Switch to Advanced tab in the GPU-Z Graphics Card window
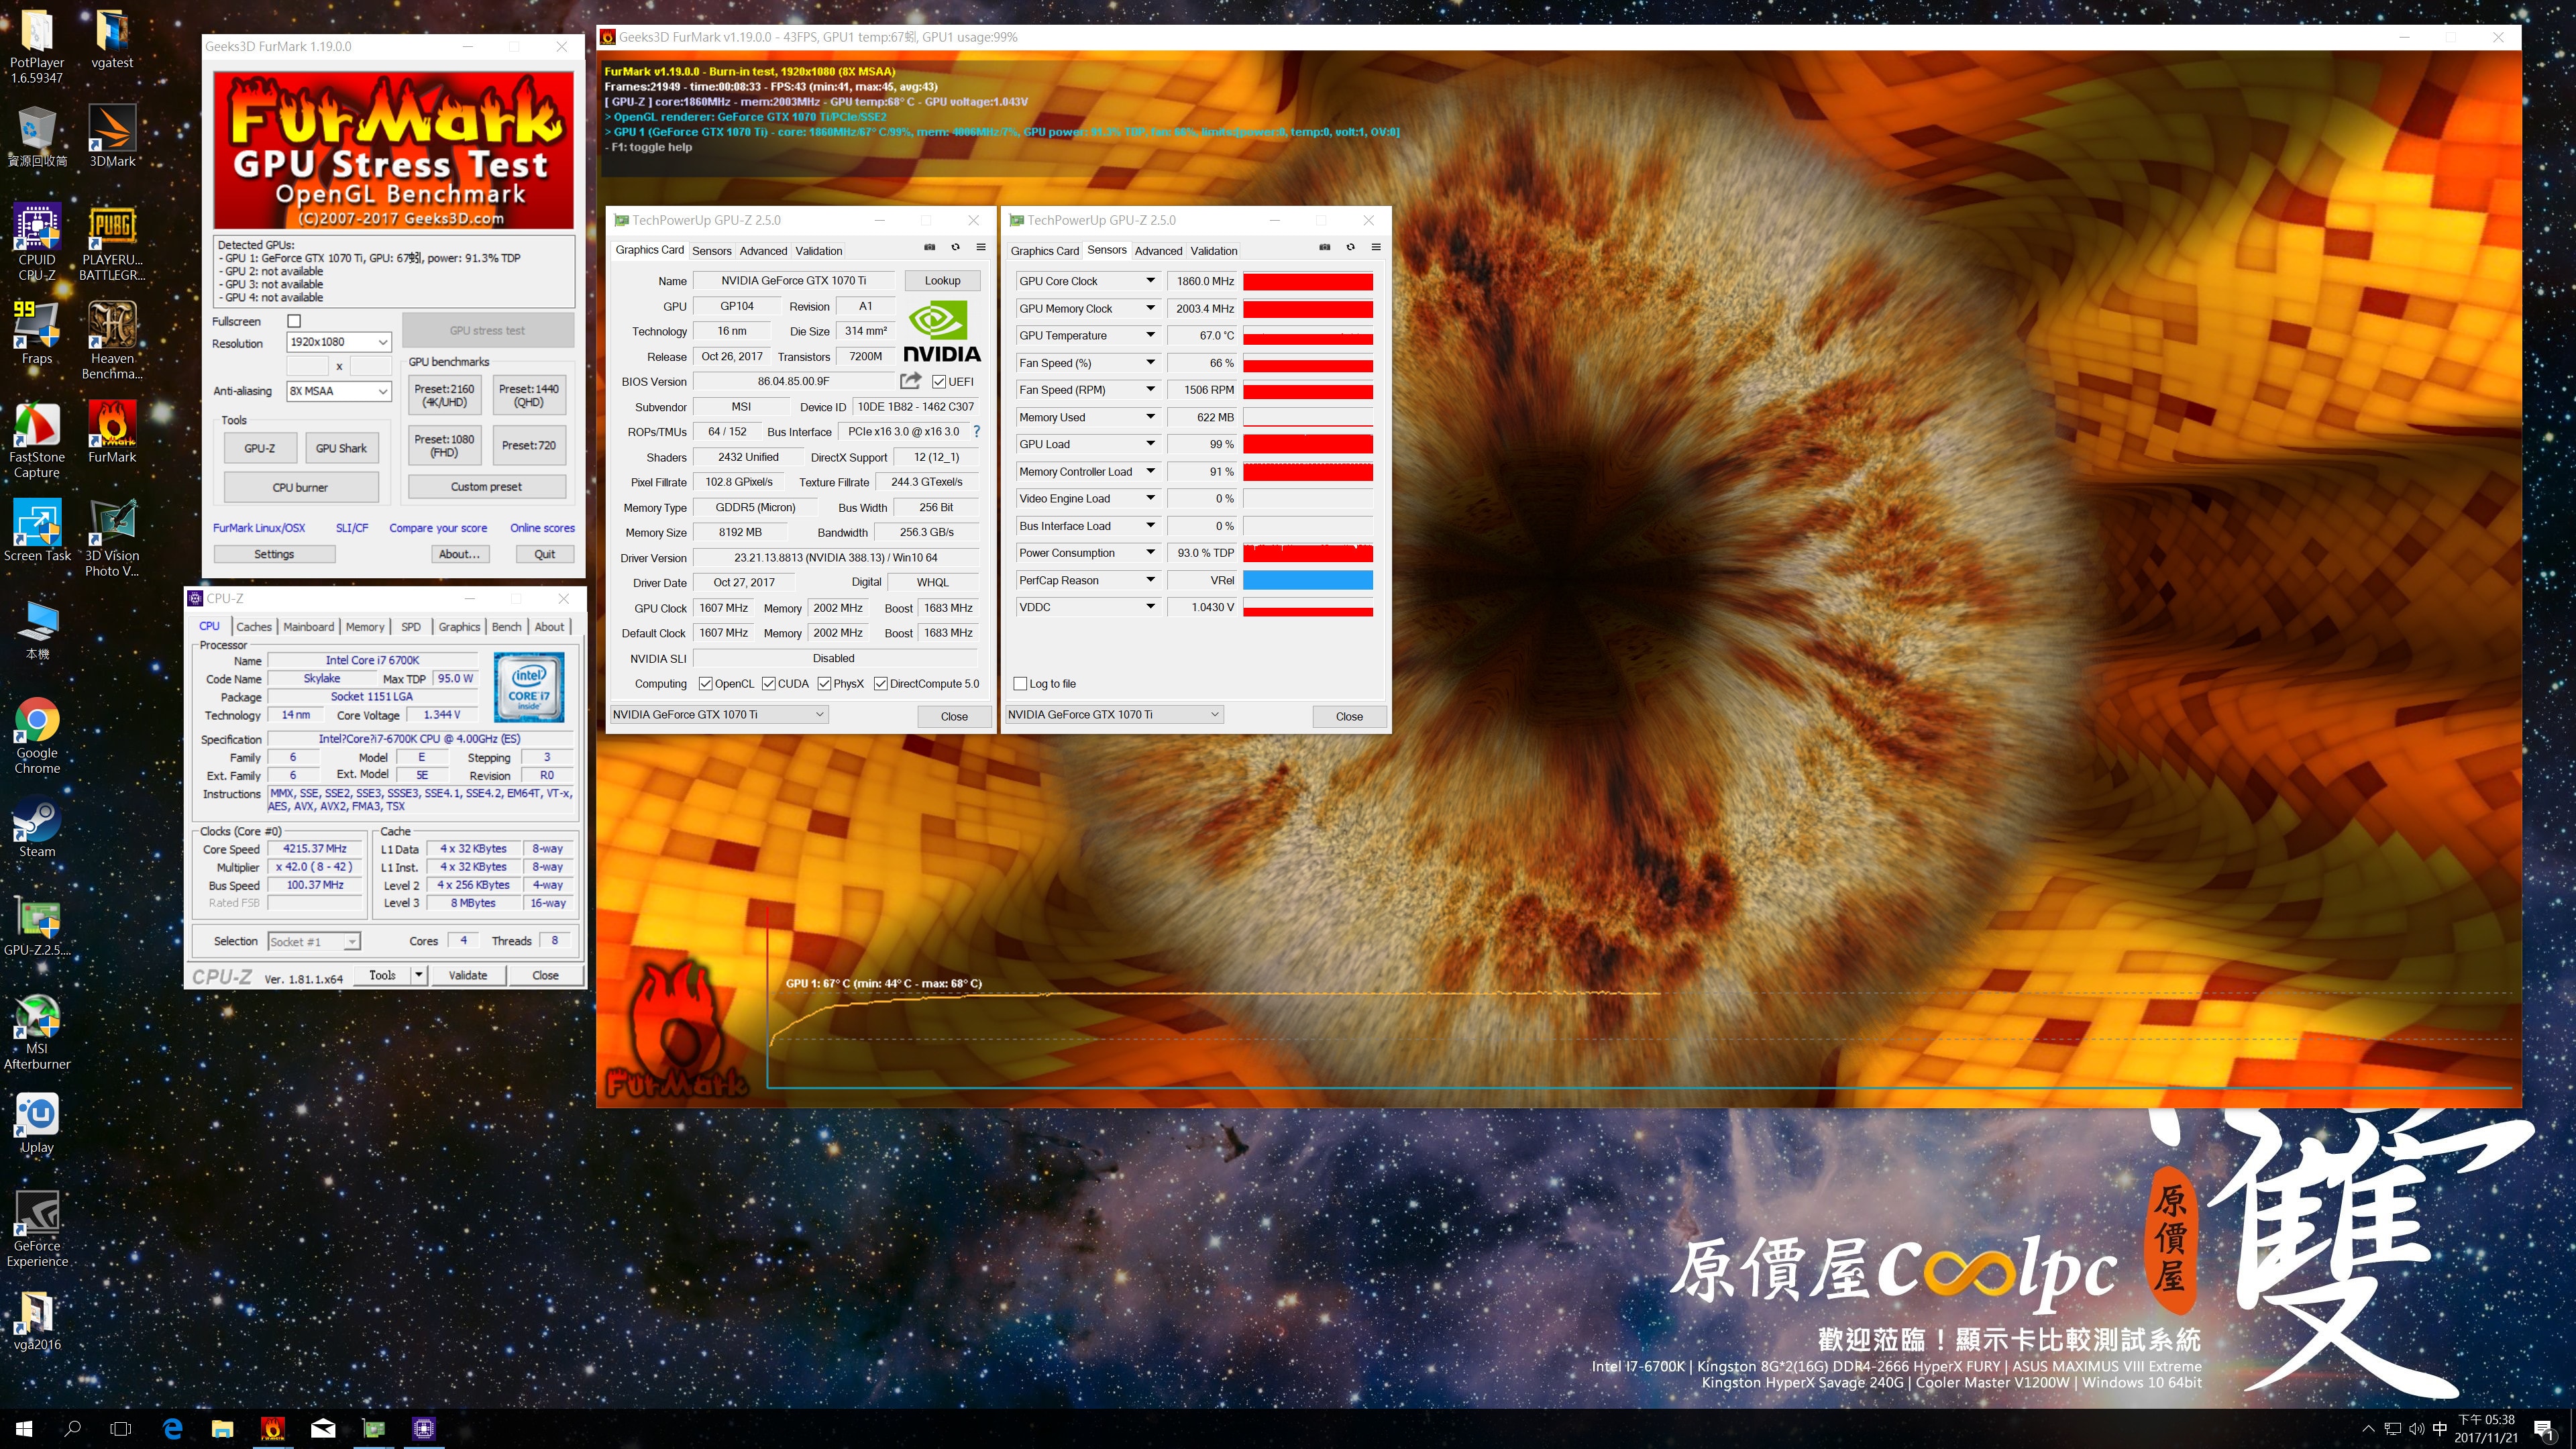The width and height of the screenshot is (2576, 1449). [x=763, y=251]
